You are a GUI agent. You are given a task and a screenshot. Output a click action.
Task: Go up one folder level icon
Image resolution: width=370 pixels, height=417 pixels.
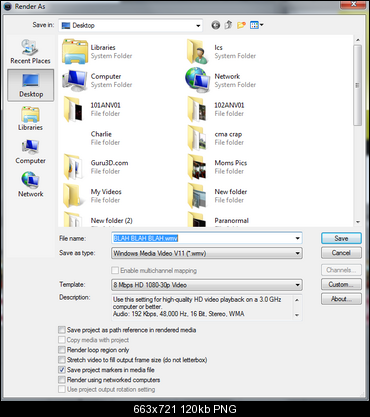[228, 25]
